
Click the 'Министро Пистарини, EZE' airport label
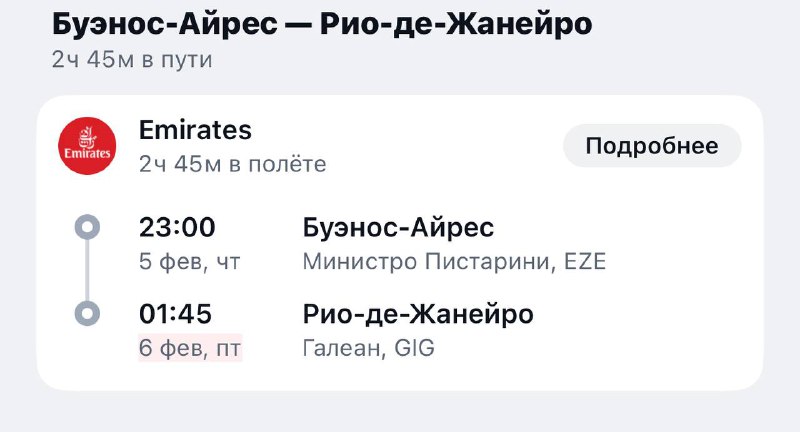(454, 262)
